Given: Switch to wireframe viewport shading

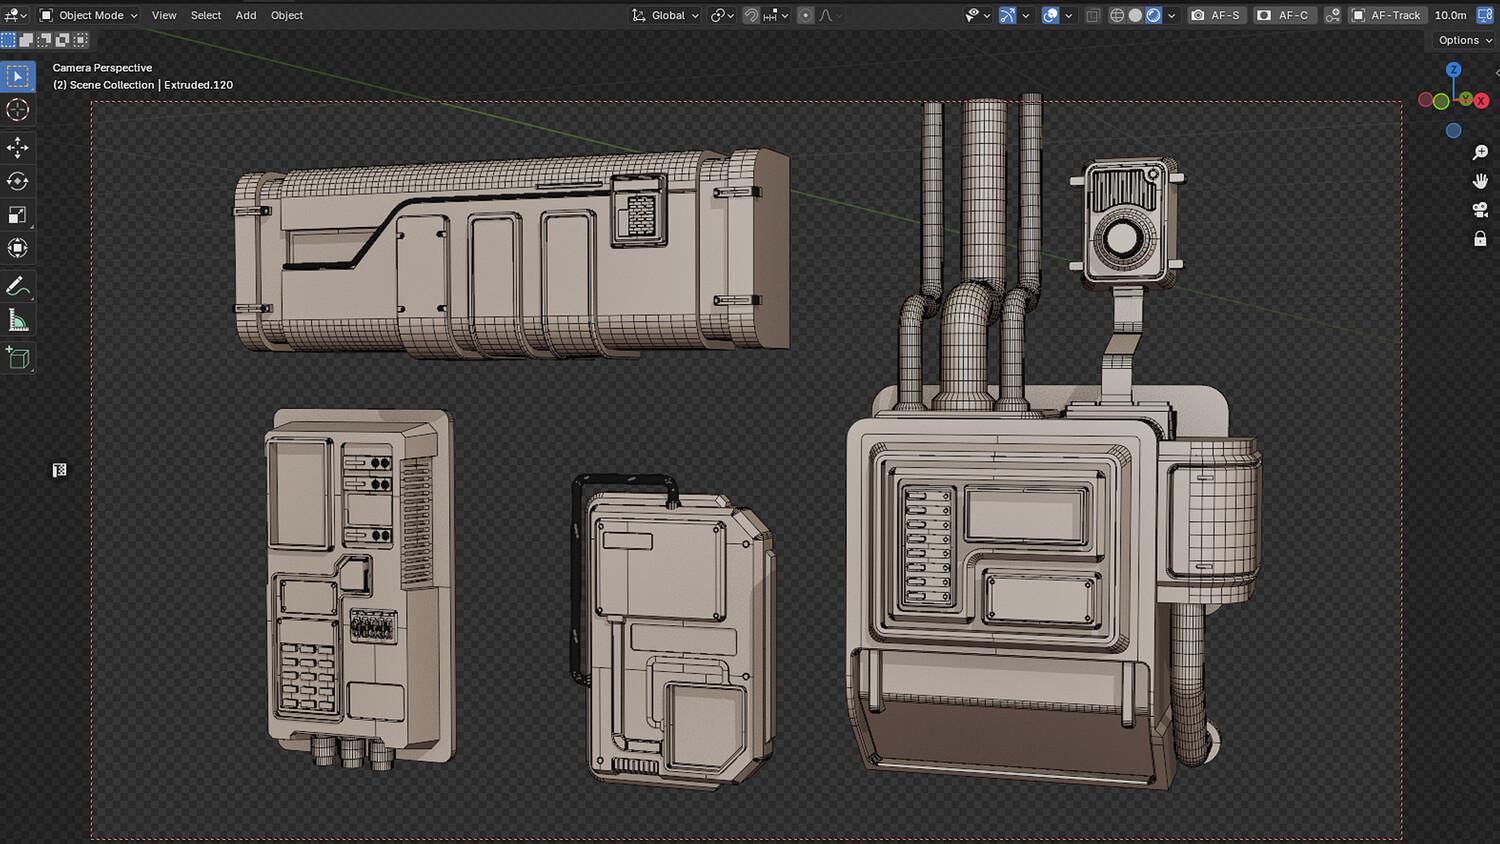Looking at the screenshot, I should click(1117, 15).
